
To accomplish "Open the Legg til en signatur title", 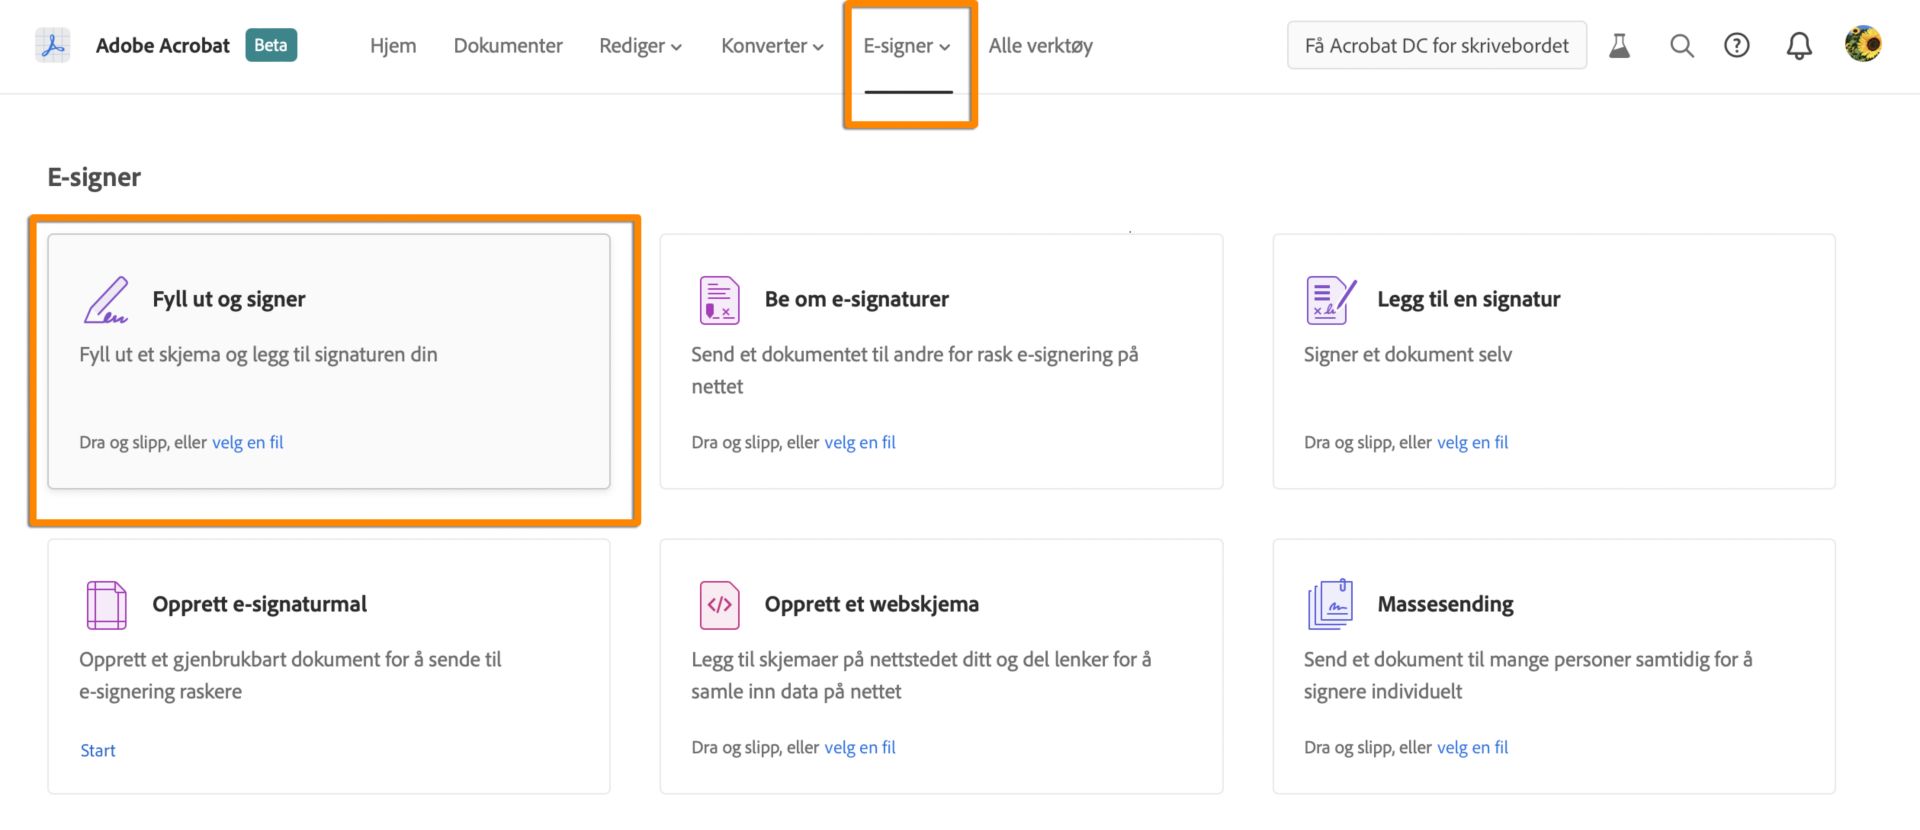I will (x=1469, y=299).
